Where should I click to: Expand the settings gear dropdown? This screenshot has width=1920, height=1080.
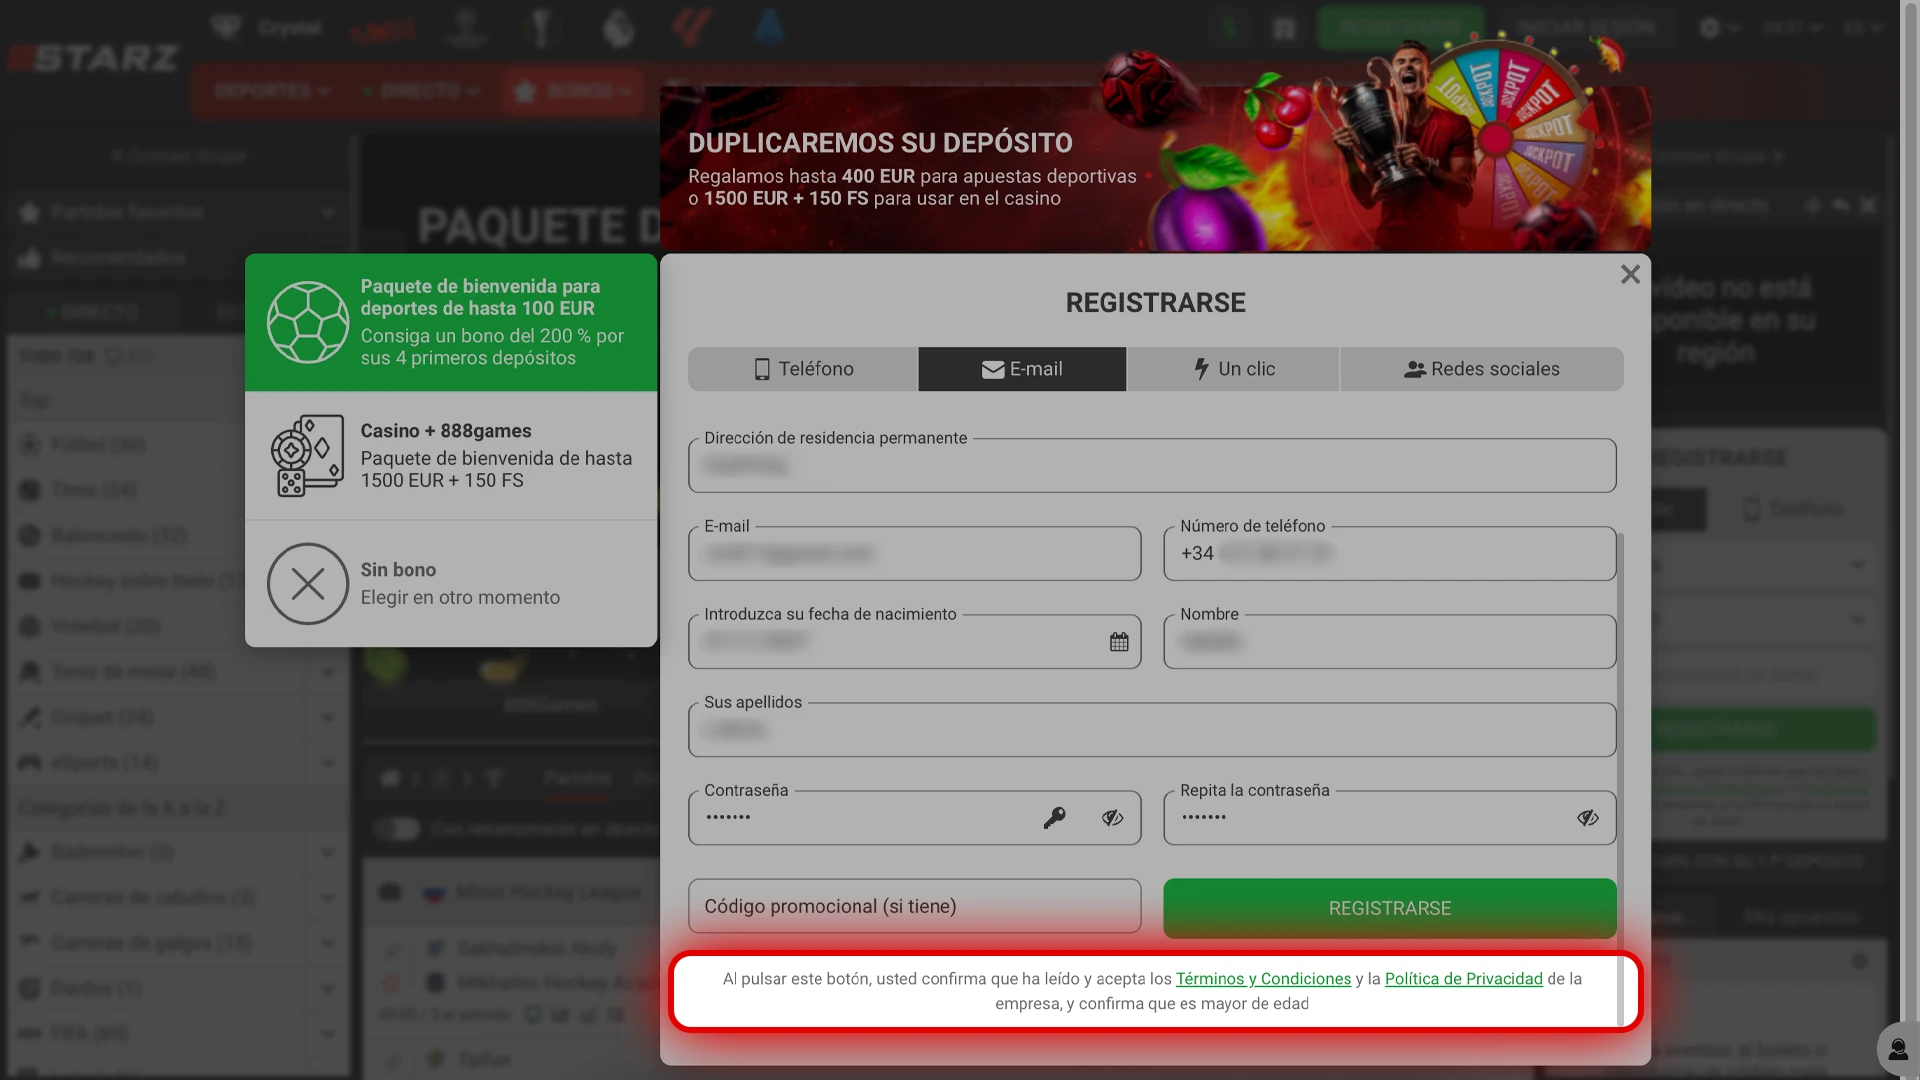(1718, 28)
